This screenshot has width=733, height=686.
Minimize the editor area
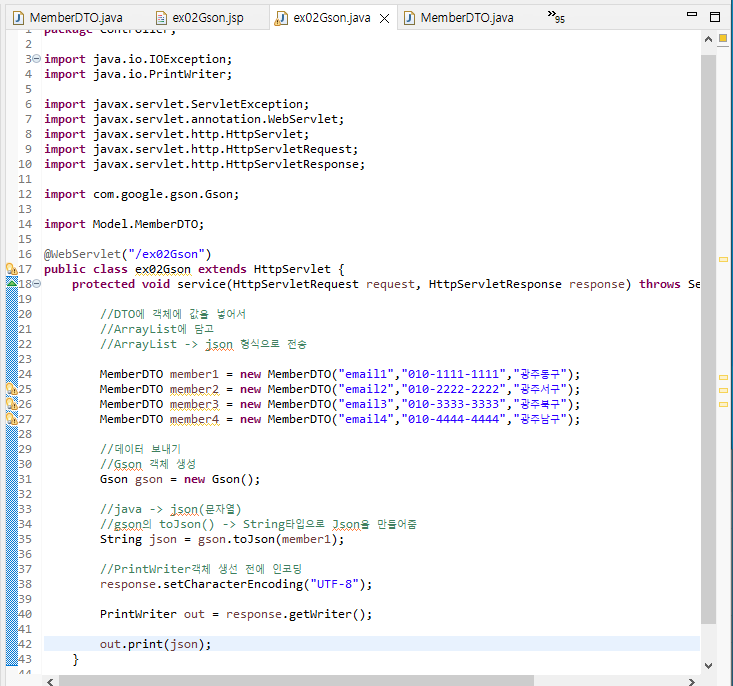point(692,14)
